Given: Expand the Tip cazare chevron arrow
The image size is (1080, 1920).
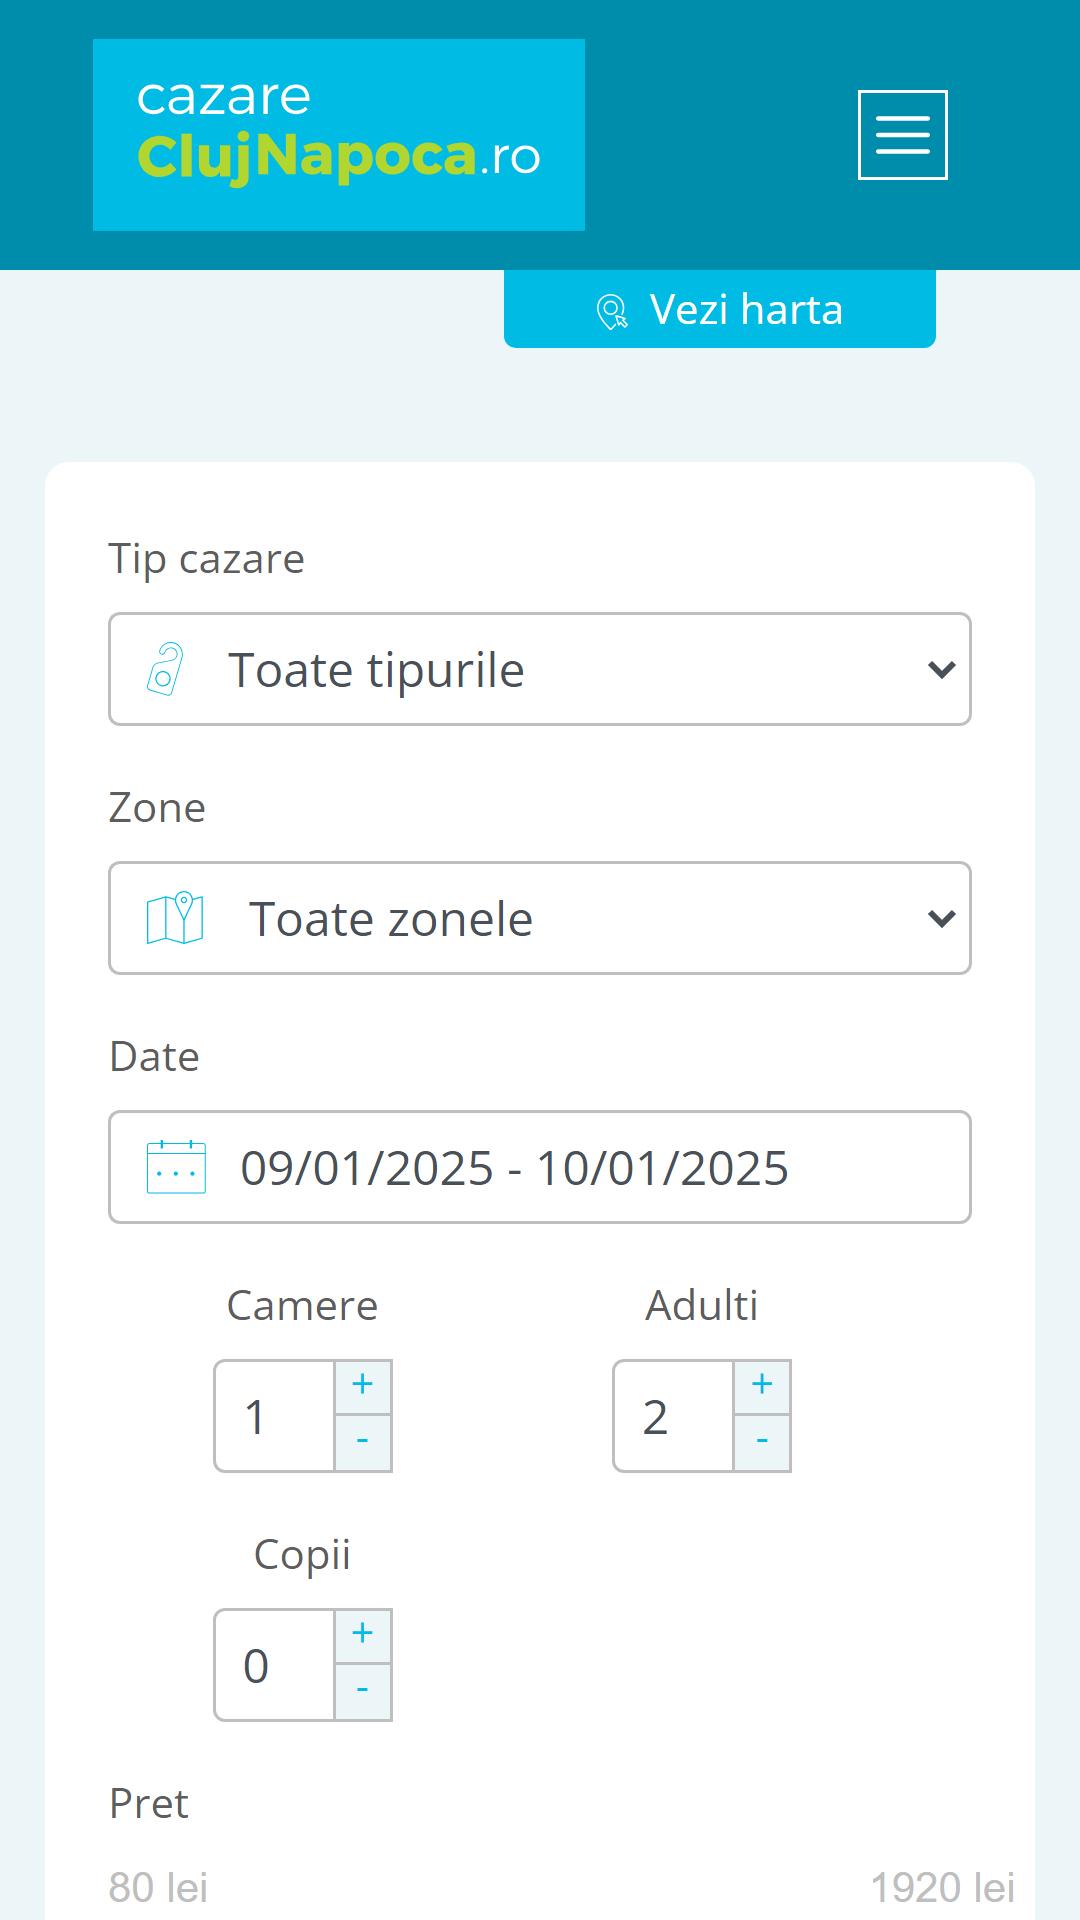Looking at the screenshot, I should 941,669.
